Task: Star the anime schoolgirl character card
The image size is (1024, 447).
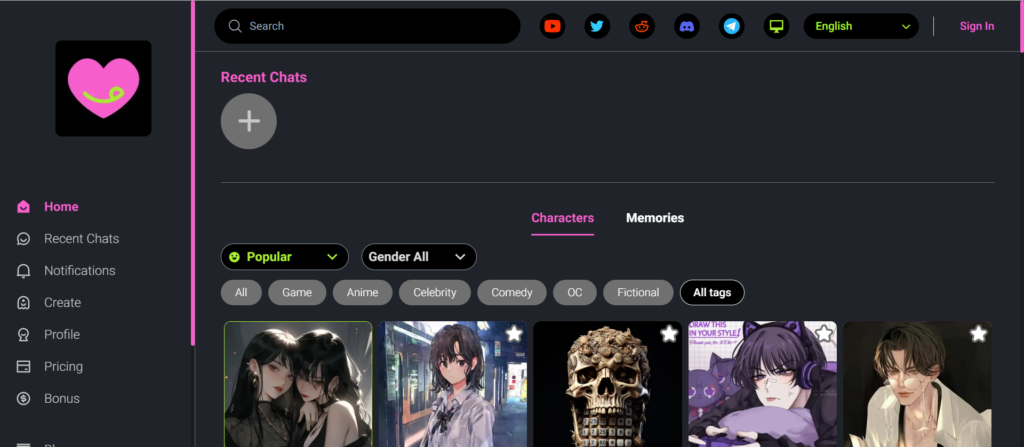Action: pos(514,334)
